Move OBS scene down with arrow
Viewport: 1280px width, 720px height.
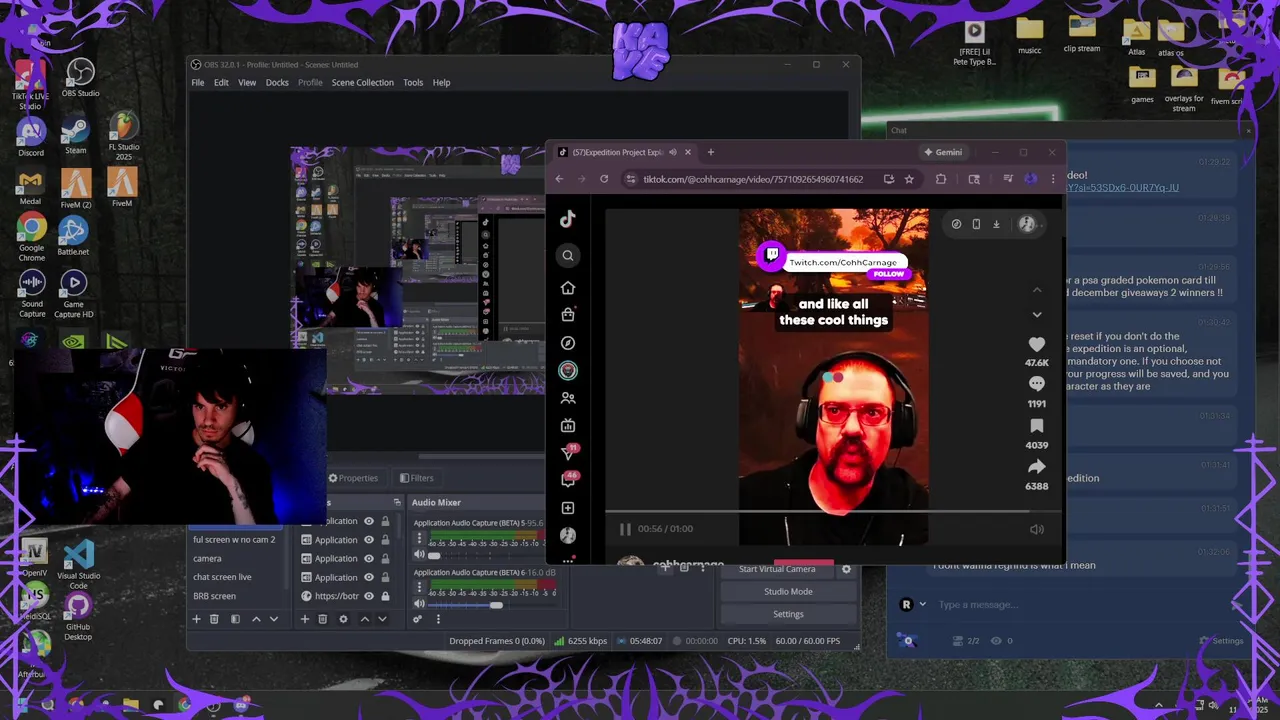(x=273, y=619)
